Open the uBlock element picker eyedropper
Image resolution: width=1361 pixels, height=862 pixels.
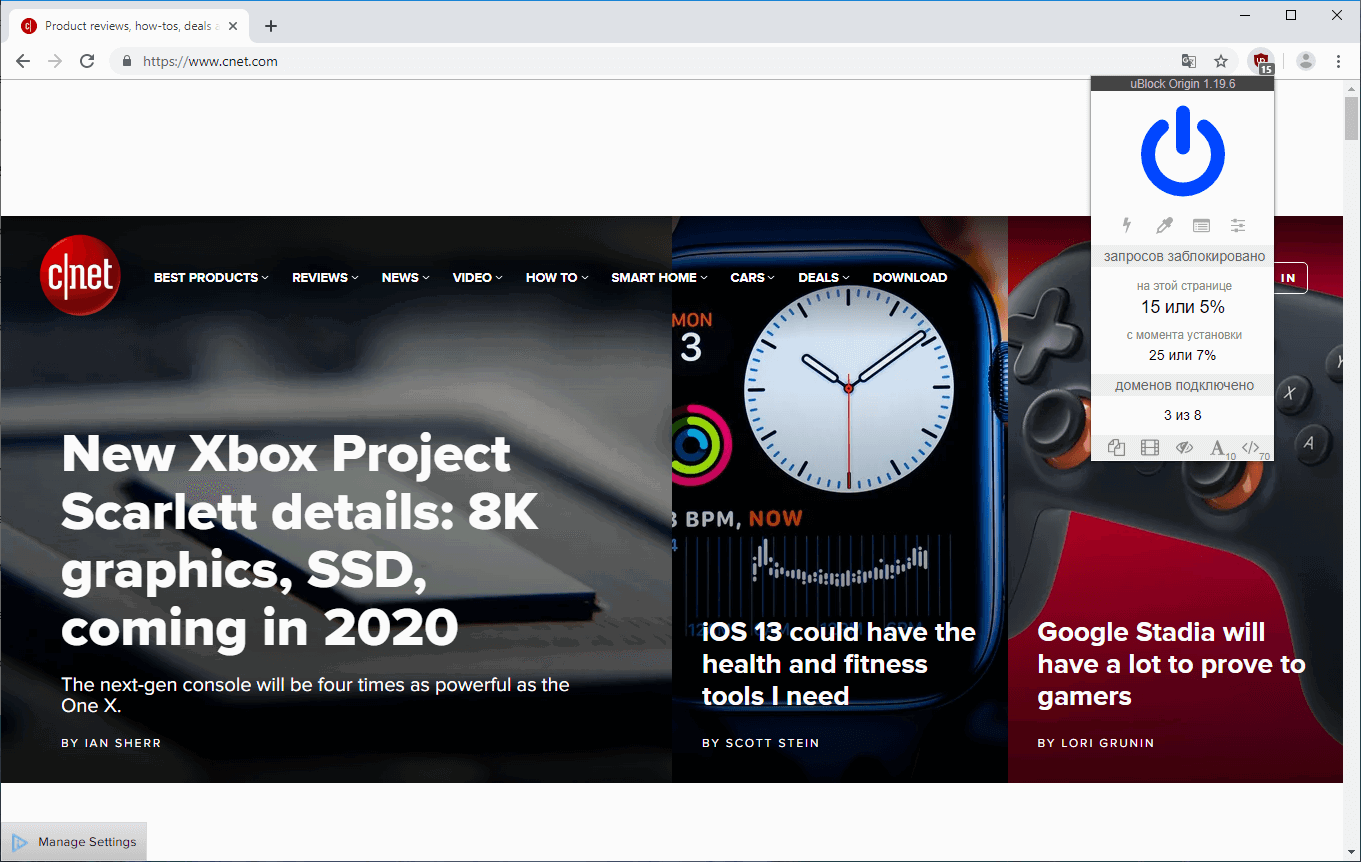(x=1164, y=225)
